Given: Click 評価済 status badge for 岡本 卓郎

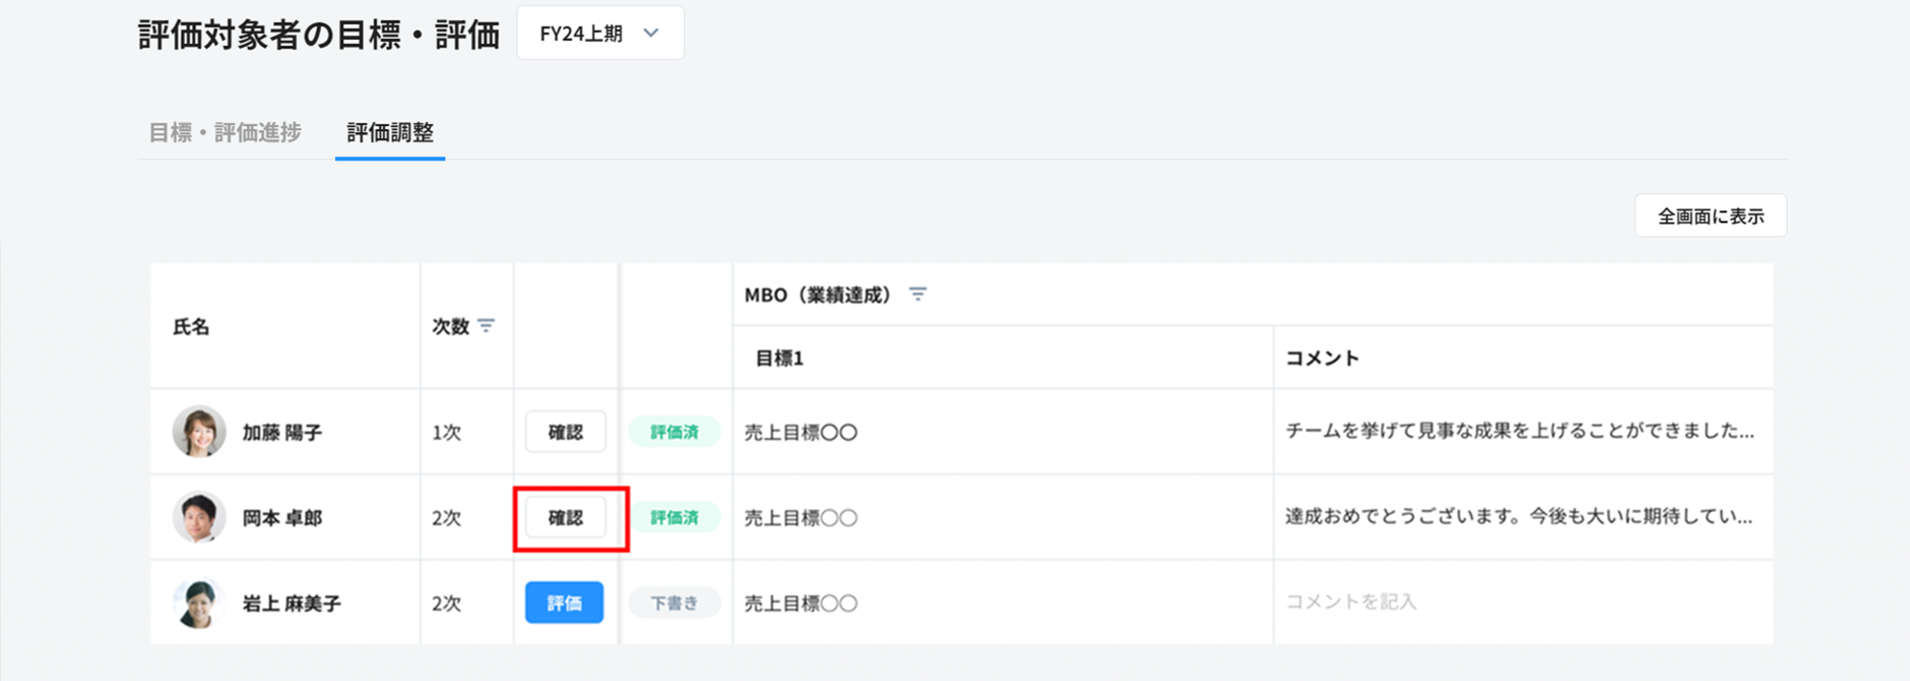Looking at the screenshot, I should [x=674, y=518].
